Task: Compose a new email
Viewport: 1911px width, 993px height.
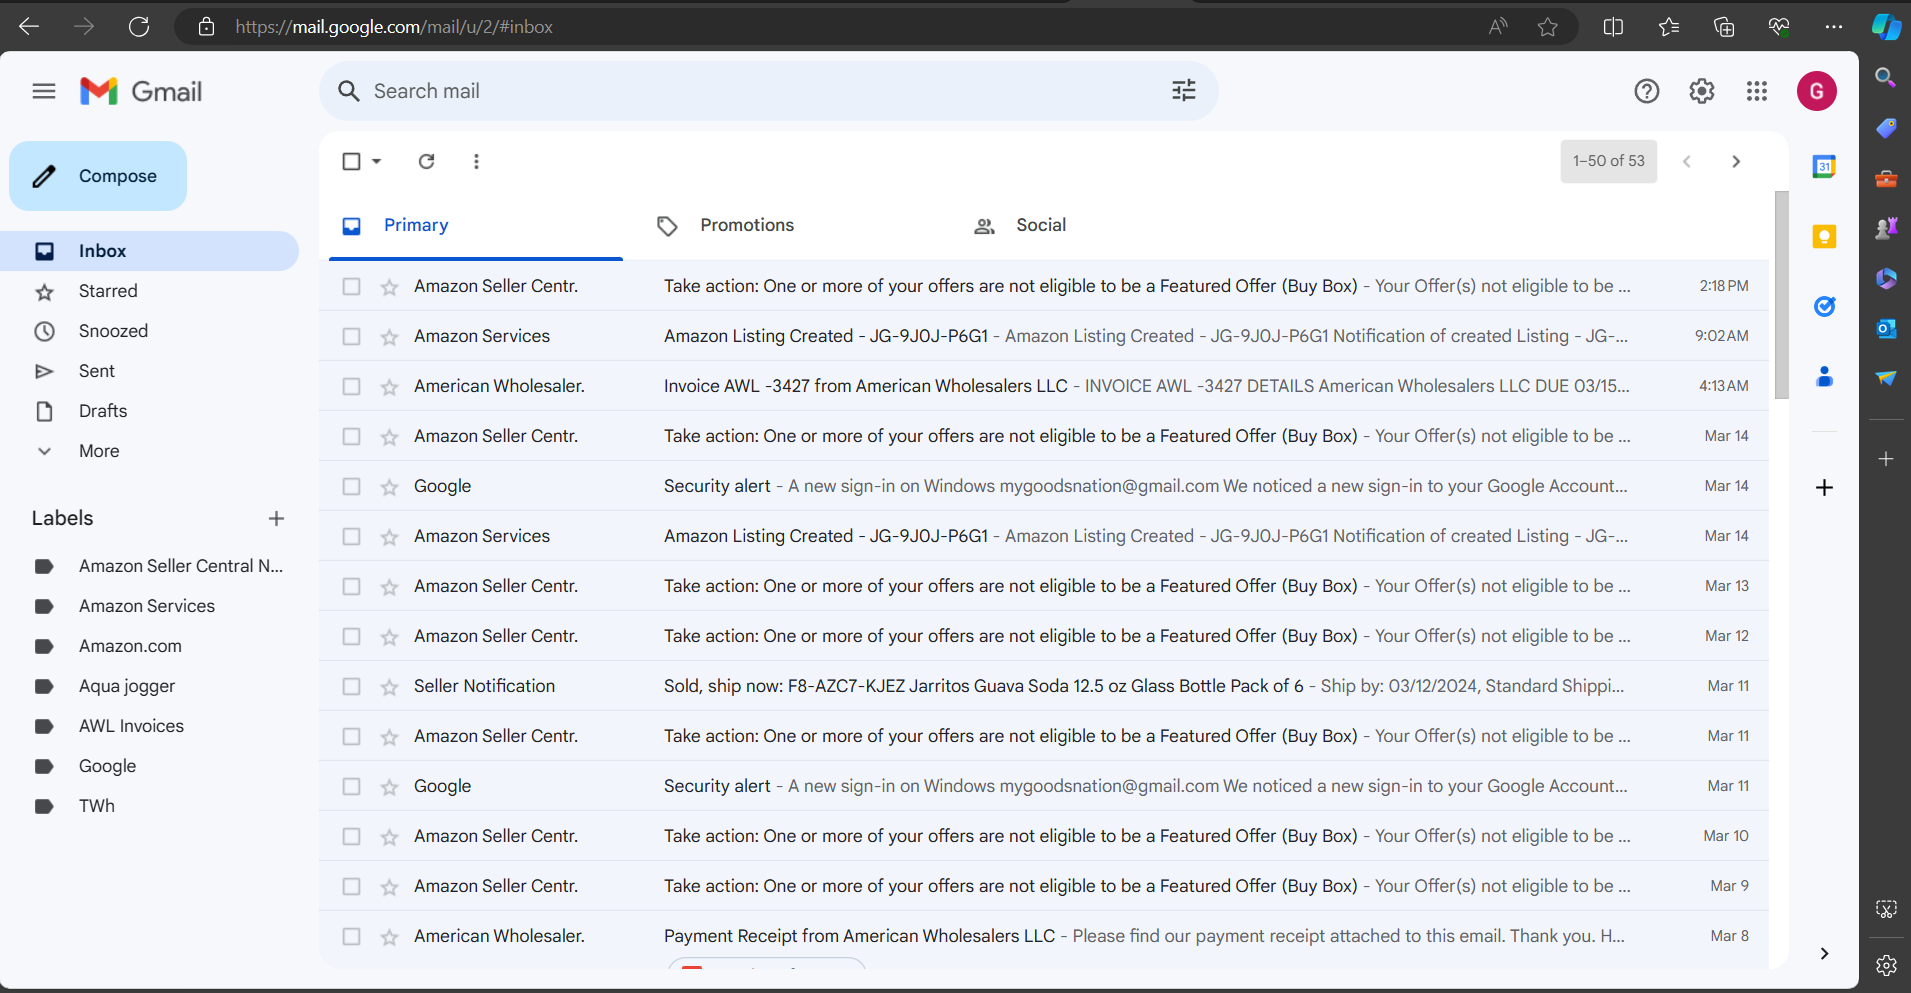Action: tap(98, 176)
